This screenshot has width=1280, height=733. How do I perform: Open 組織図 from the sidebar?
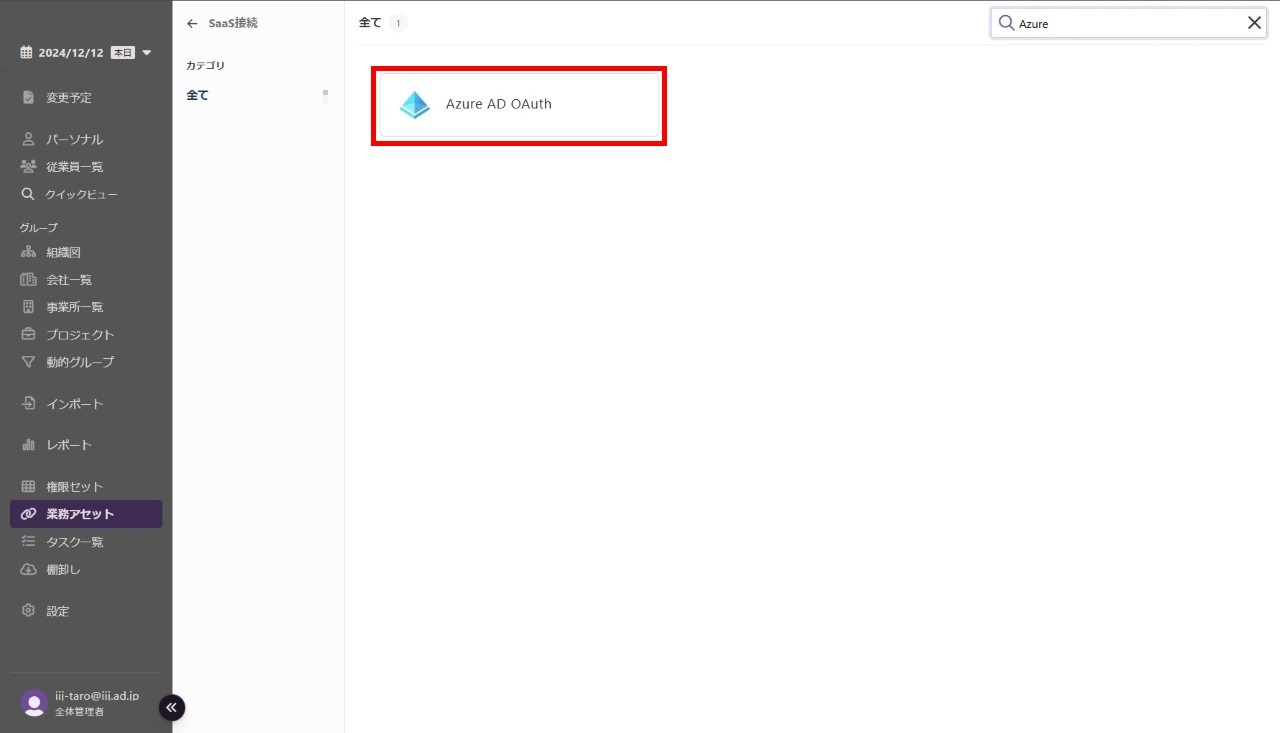tap(63, 252)
